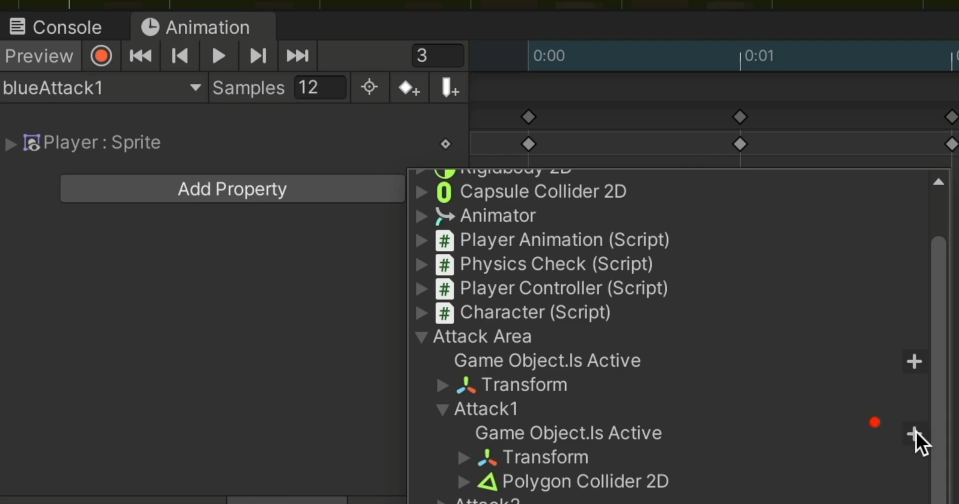Image resolution: width=959 pixels, height=504 pixels.
Task: Click the Transform icon under Attack1
Action: (x=487, y=458)
